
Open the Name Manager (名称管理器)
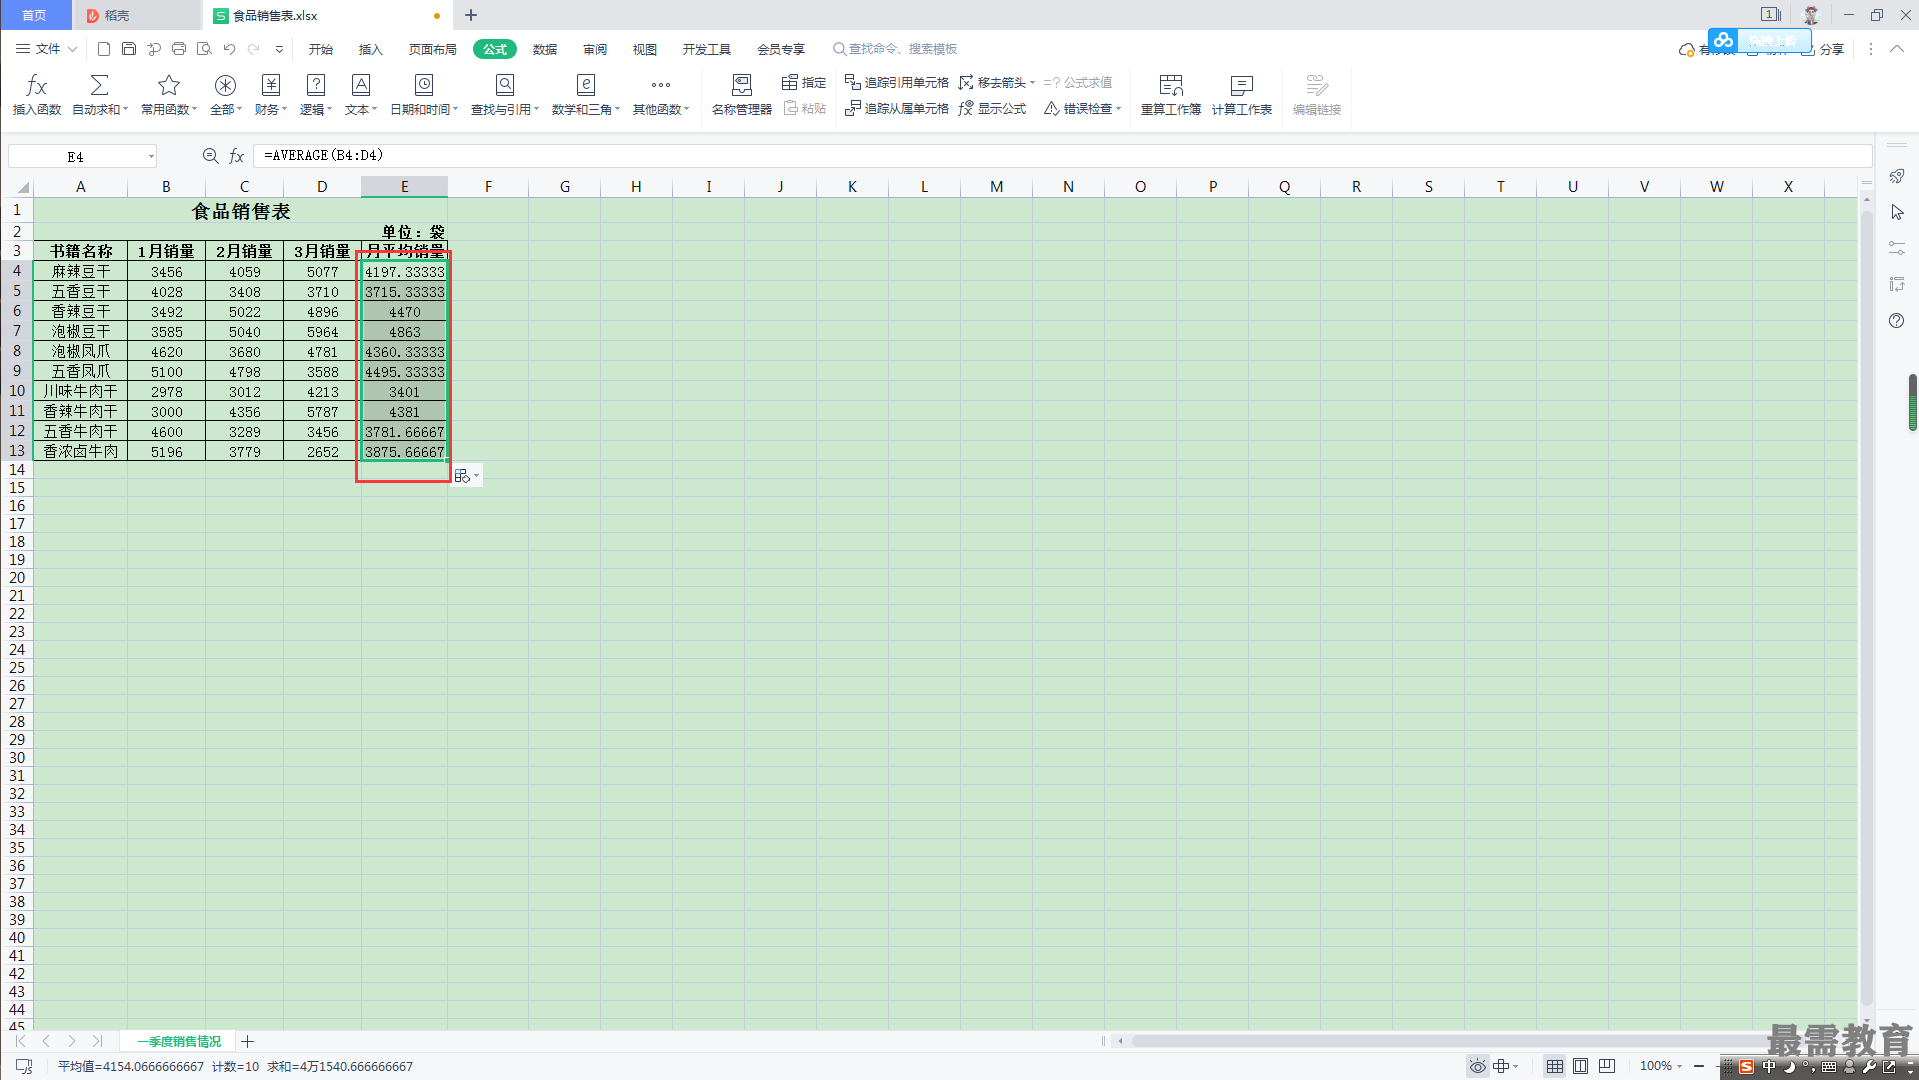pyautogui.click(x=741, y=95)
